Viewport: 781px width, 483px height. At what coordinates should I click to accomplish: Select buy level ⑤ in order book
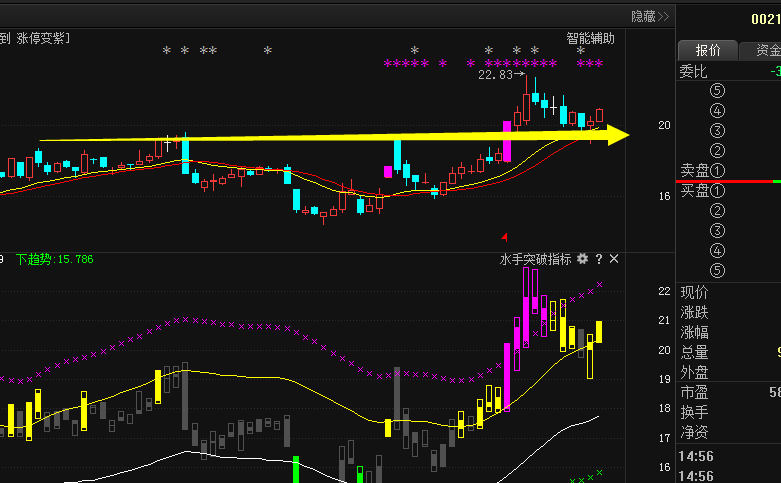click(716, 270)
